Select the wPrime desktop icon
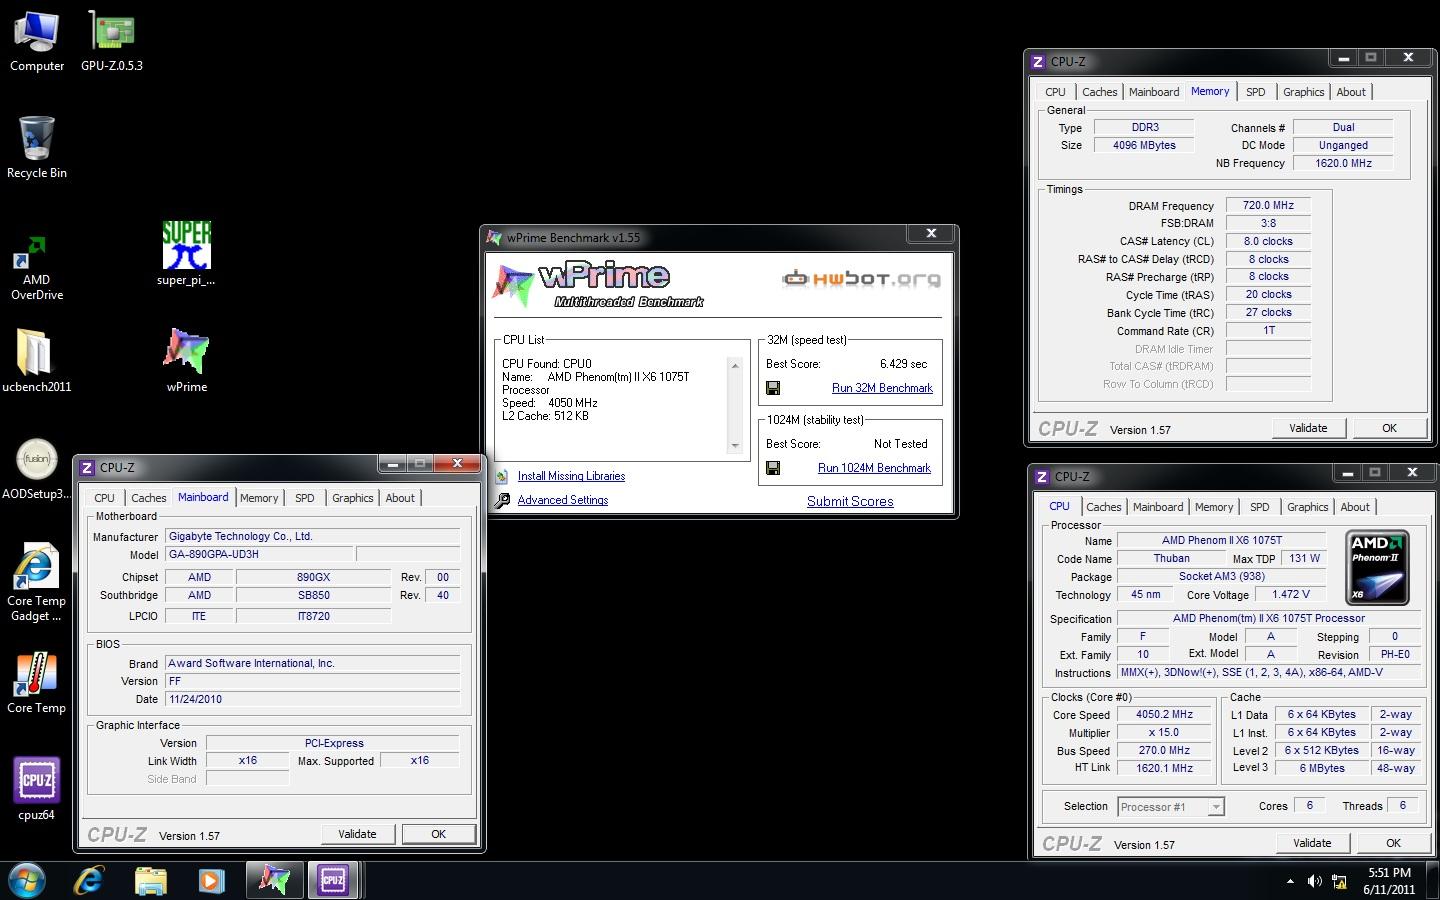The height and width of the screenshot is (900, 1440). click(x=187, y=360)
